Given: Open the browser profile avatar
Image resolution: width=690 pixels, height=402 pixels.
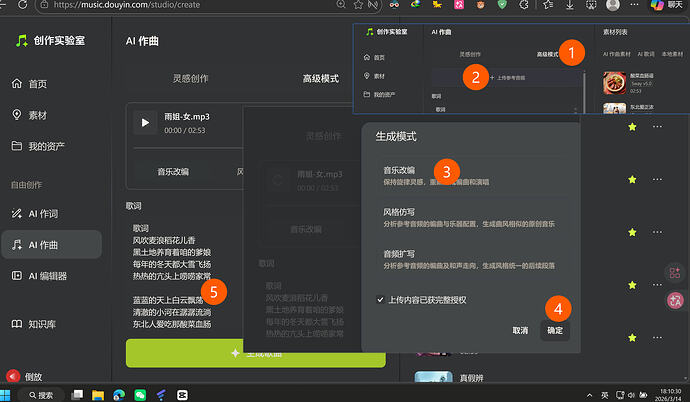Looking at the screenshot, I should click(613, 5).
